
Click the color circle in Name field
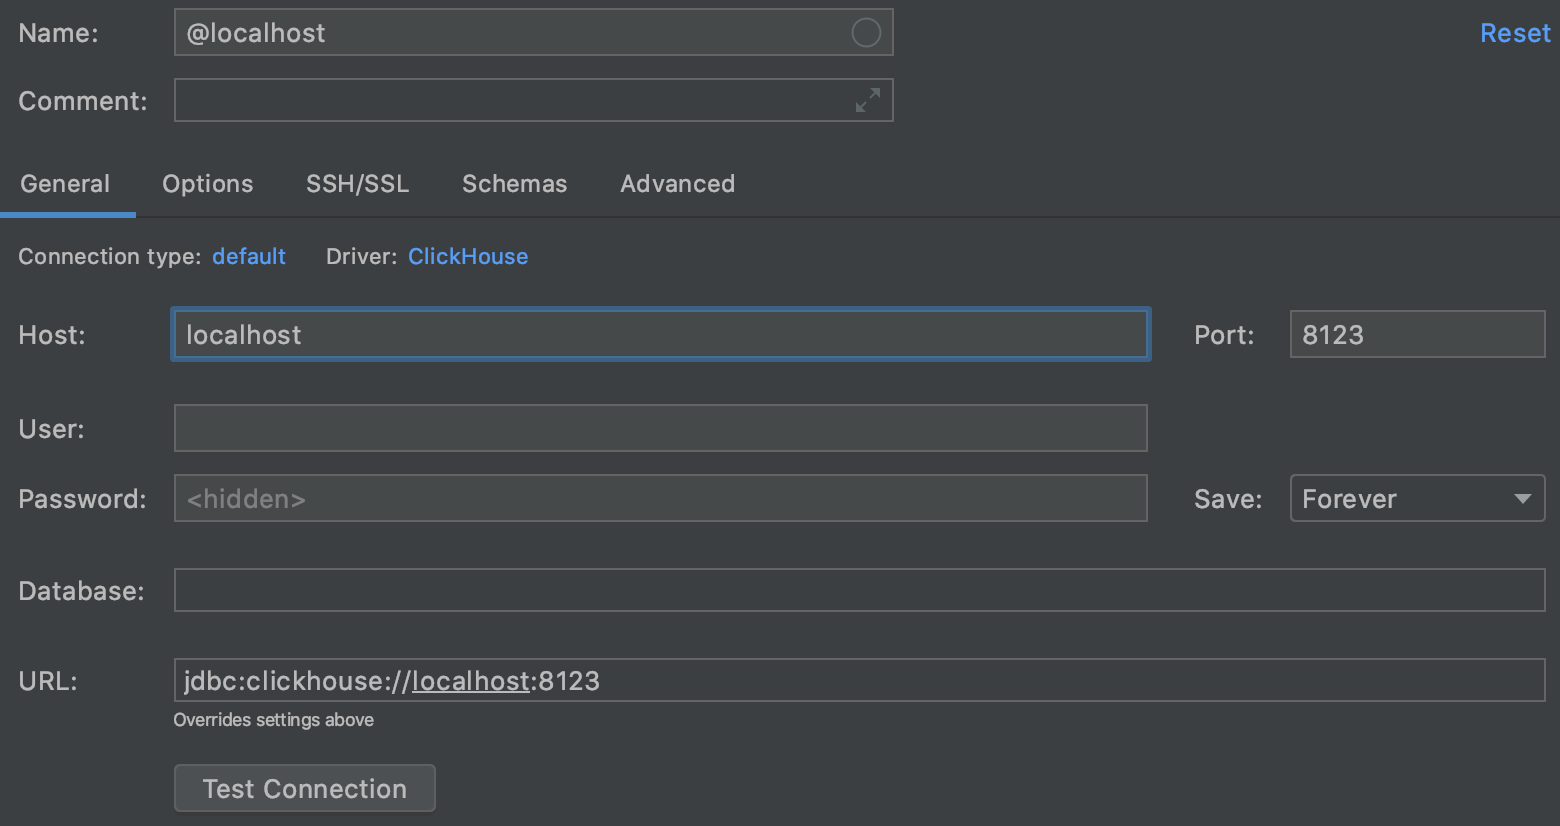click(x=866, y=33)
